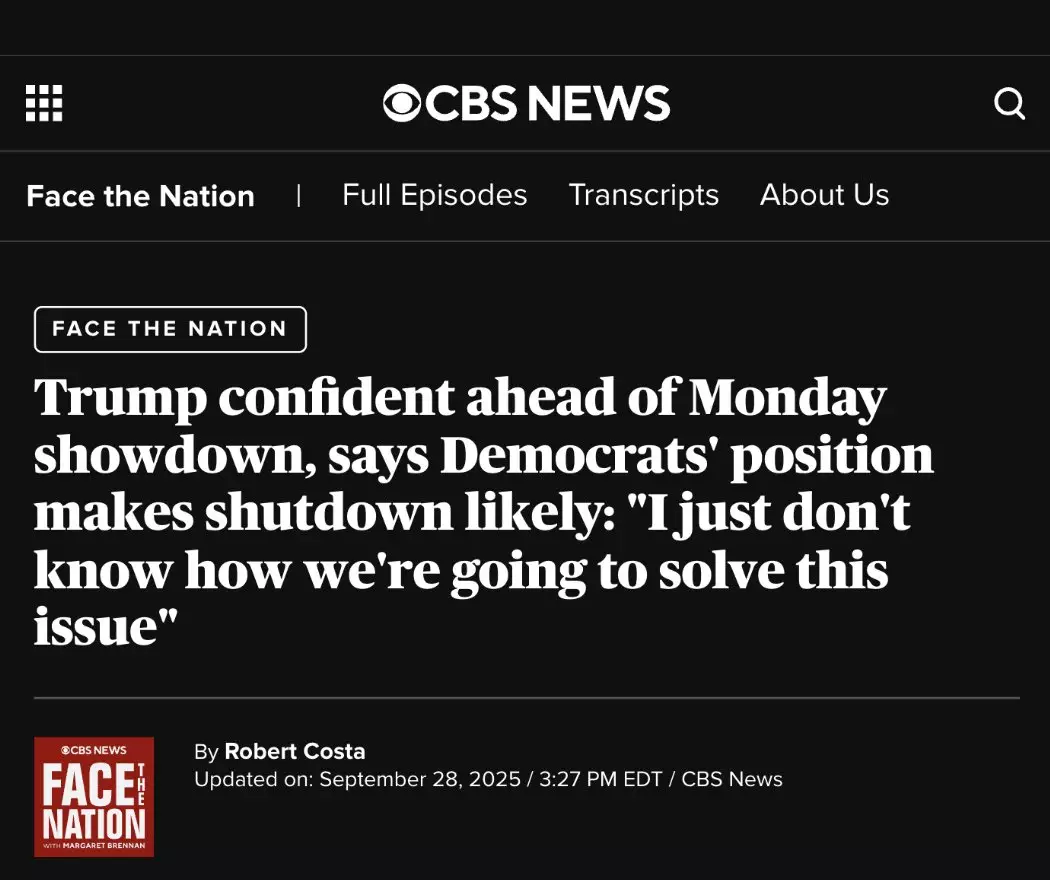Click the quoted "know how we're going" headline line

[x=461, y=571]
